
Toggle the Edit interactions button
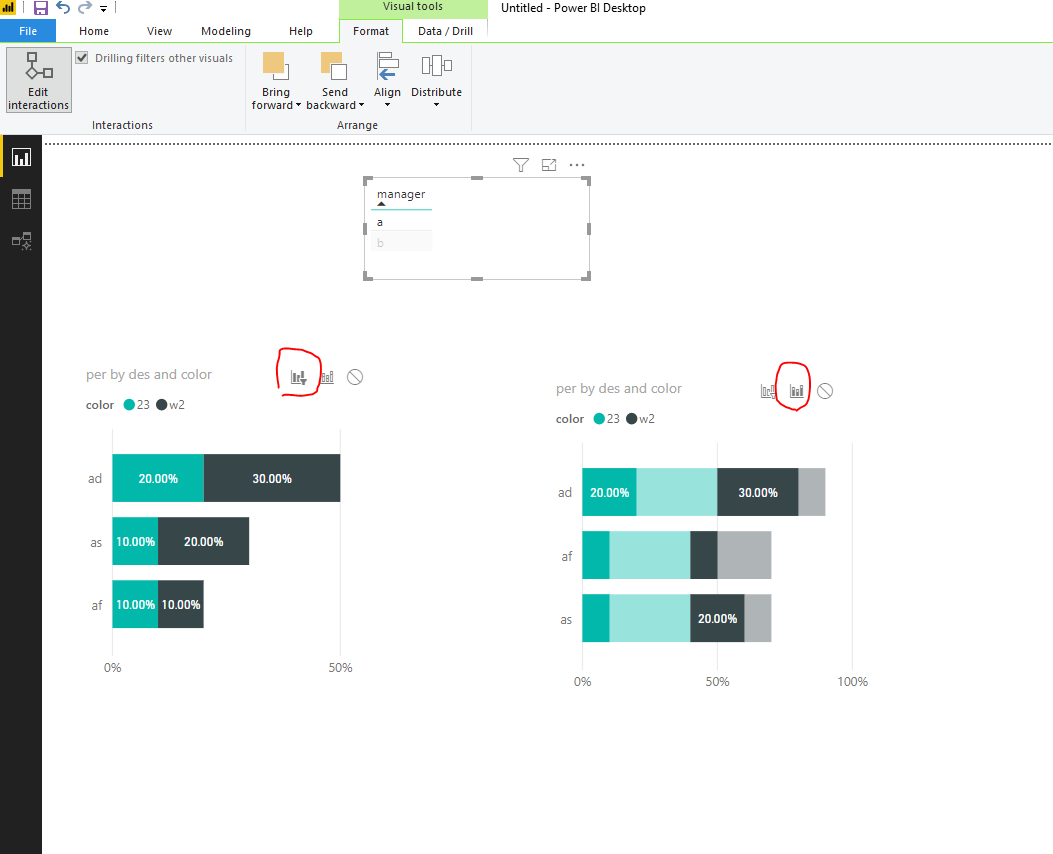38,79
